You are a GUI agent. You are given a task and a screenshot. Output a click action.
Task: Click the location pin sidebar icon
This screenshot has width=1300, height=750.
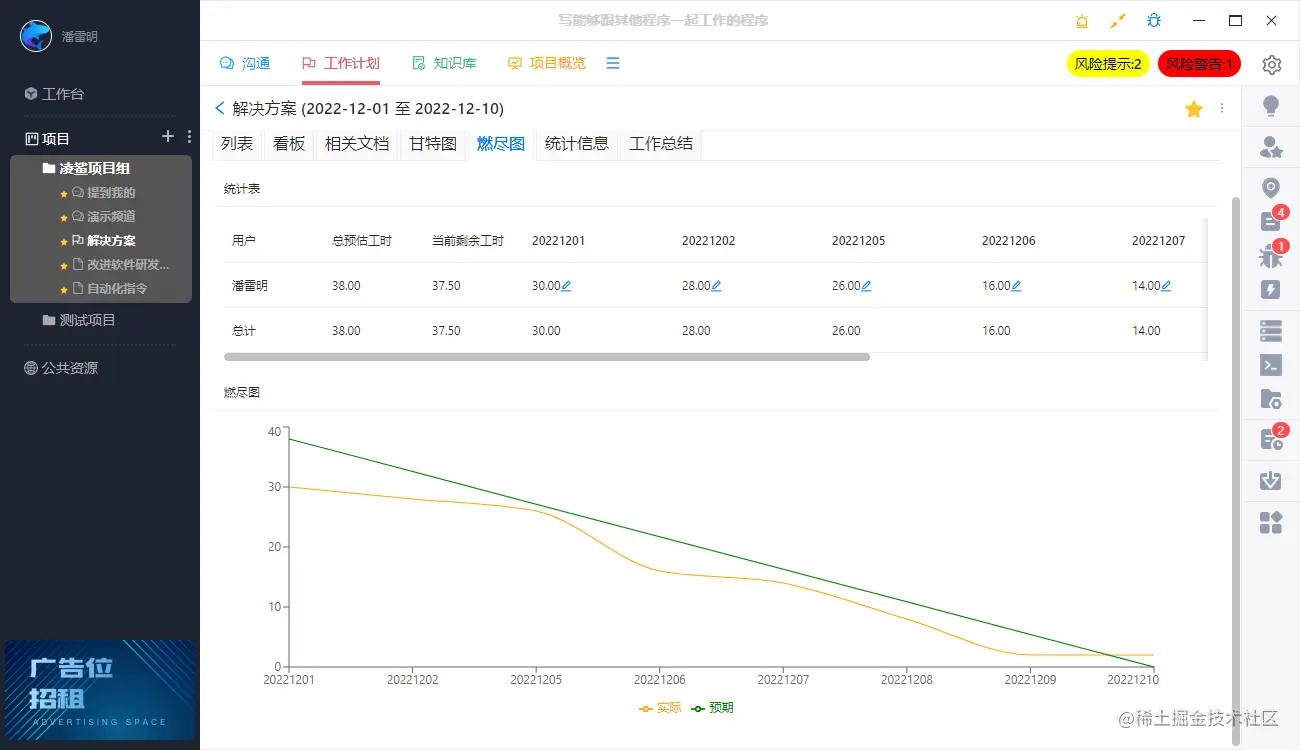1271,188
